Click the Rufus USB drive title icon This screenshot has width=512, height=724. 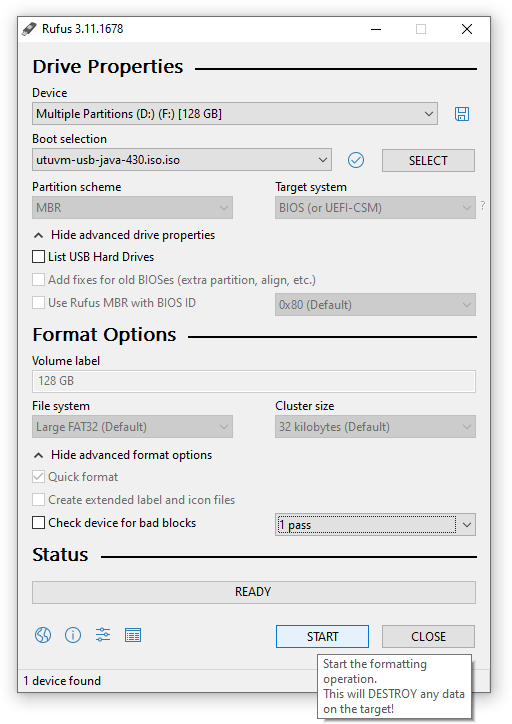click(29, 29)
